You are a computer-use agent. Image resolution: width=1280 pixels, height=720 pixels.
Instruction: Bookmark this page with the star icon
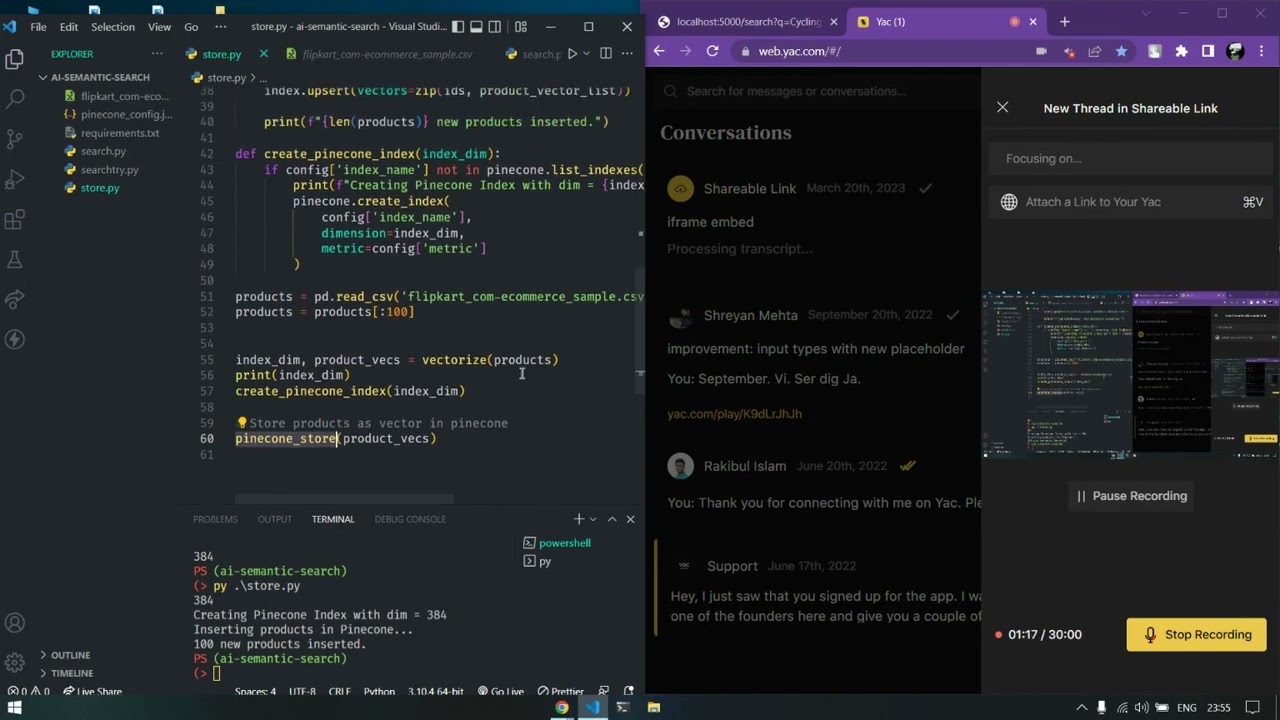1121,51
